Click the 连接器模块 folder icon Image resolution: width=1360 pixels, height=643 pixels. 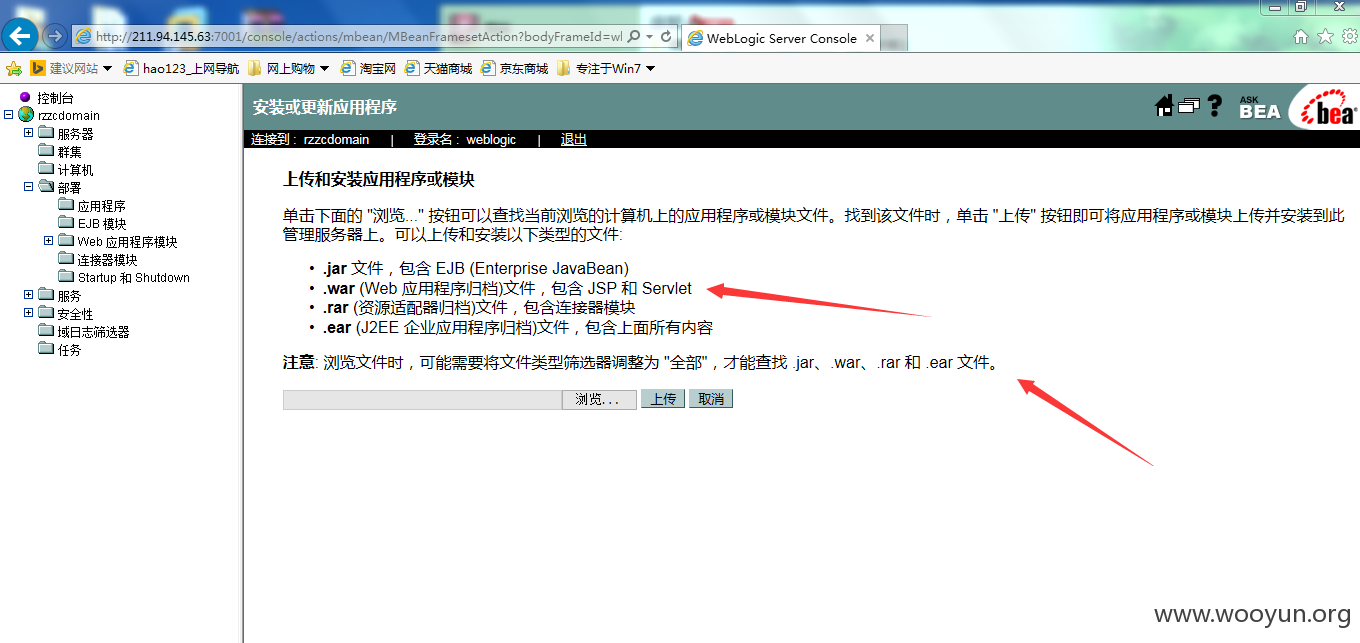coord(66,259)
